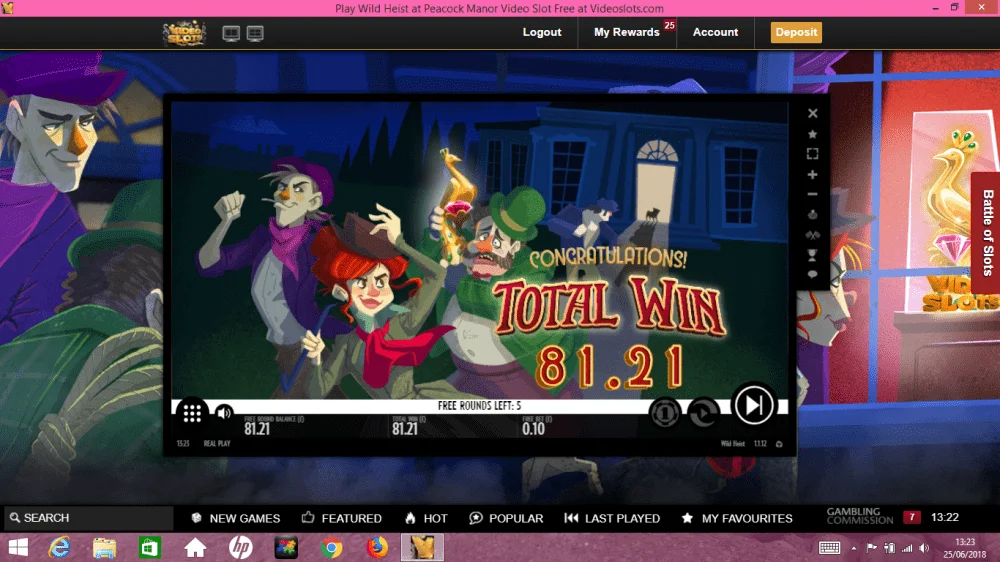Click the Free Rounds Left: 5 text
Screen dimensions: 1000x562
click(x=480, y=406)
